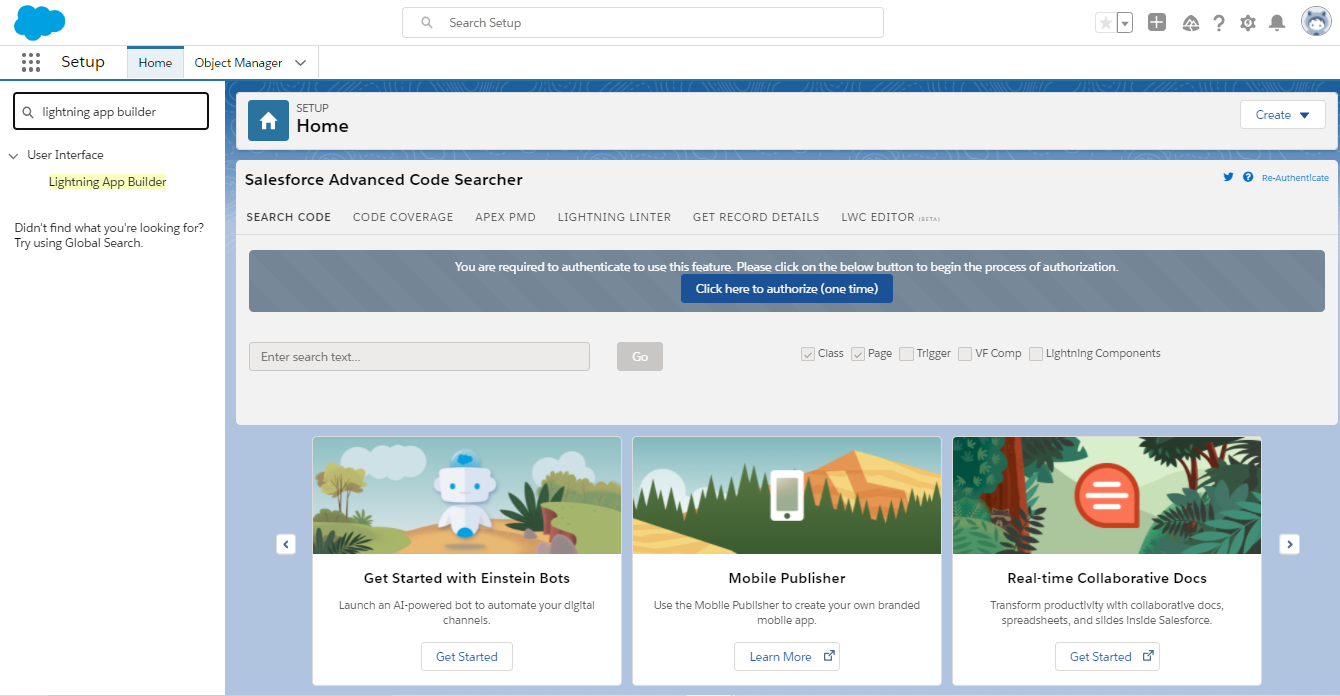Check the Lightning Components option
The width and height of the screenshot is (1340, 696).
[1036, 353]
